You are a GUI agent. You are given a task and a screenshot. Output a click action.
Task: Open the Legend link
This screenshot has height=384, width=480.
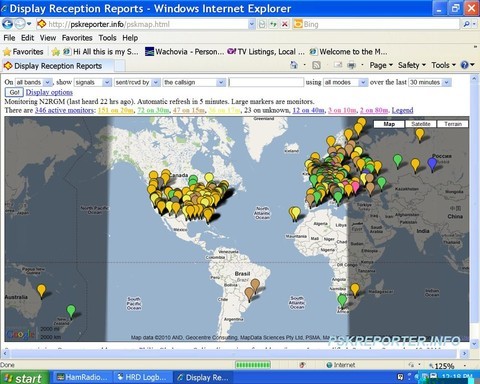point(402,110)
